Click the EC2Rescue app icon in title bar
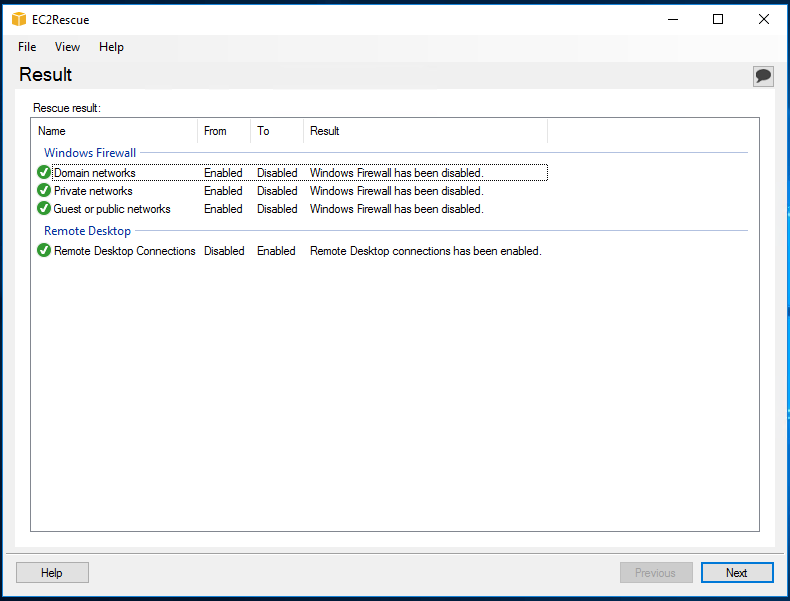This screenshot has width=790, height=601. click(x=19, y=19)
